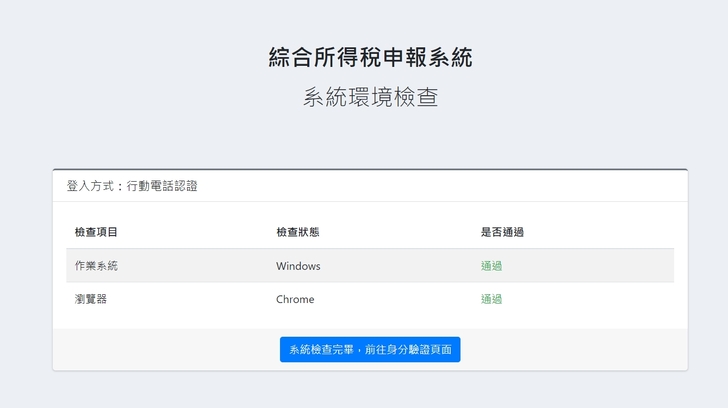Click 通過 in the 作業系統 row

491,266
